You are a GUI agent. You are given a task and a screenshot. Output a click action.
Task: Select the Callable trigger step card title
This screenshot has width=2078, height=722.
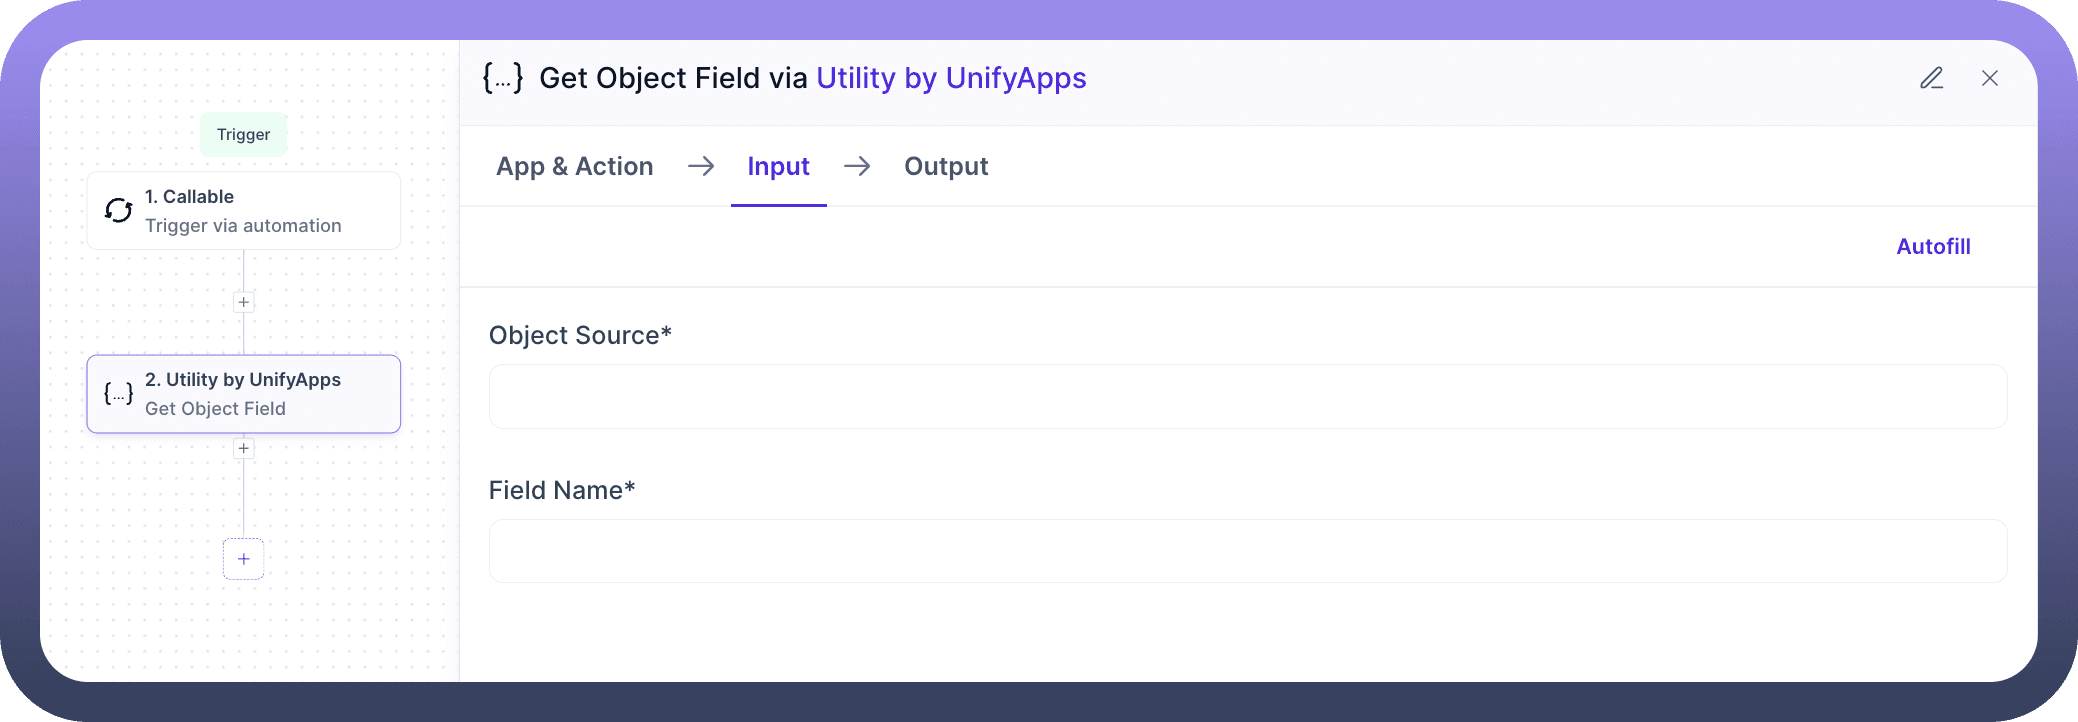click(x=189, y=197)
